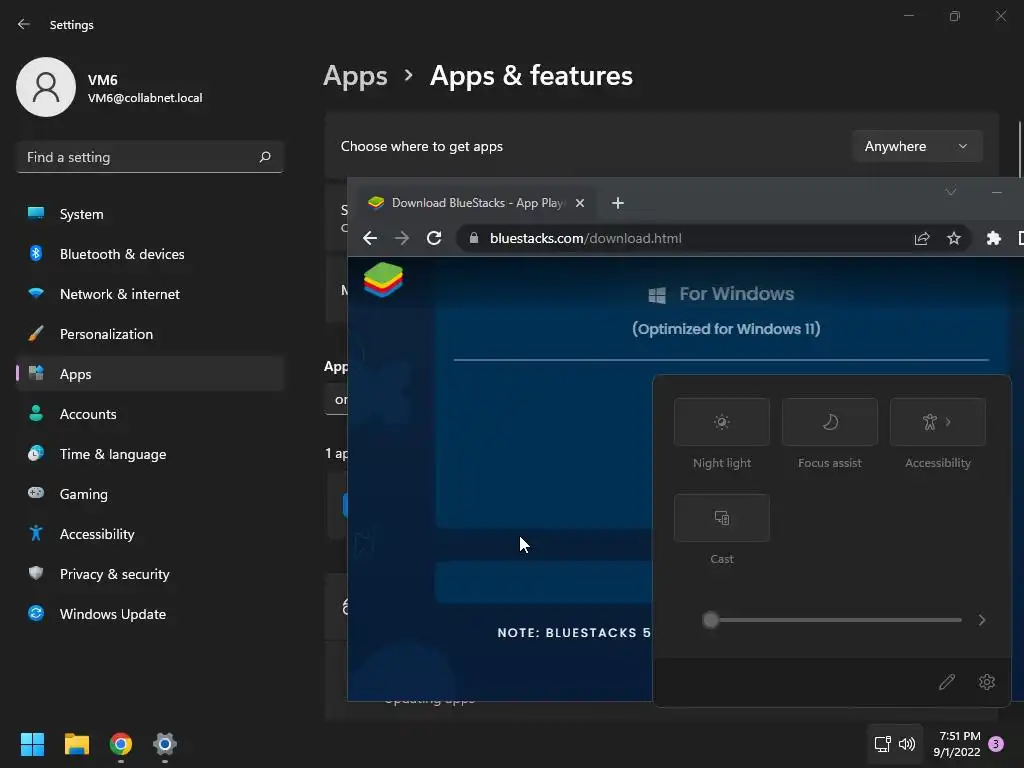This screenshot has height=768, width=1024.
Task: Click the BlueStacks logo on the page
Action: coord(383,280)
